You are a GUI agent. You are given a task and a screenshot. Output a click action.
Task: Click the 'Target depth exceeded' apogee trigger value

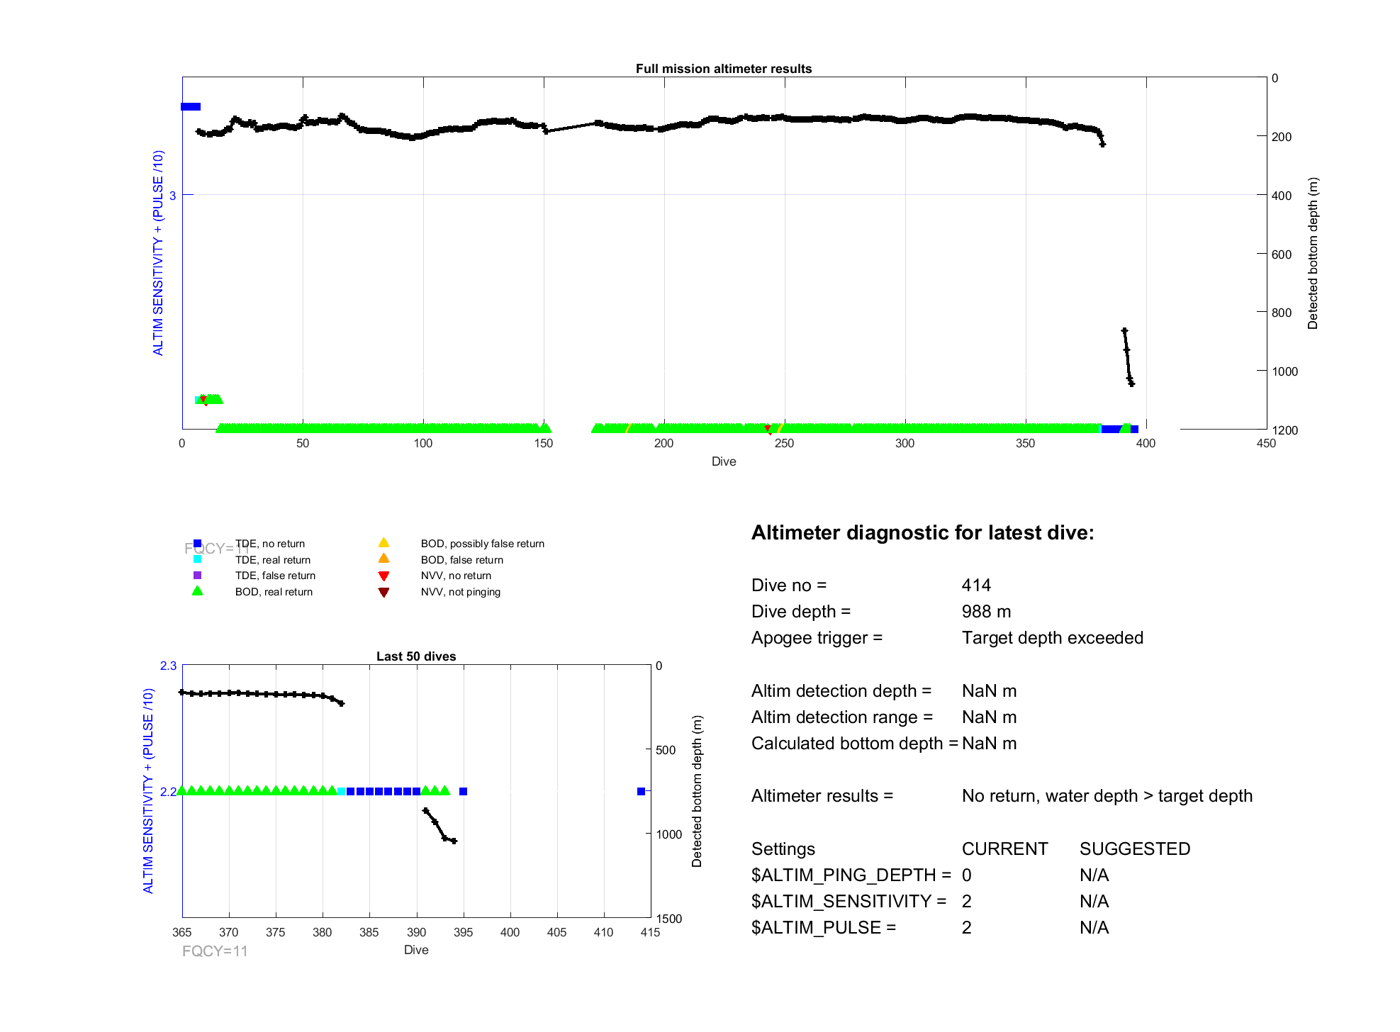(x=1052, y=638)
